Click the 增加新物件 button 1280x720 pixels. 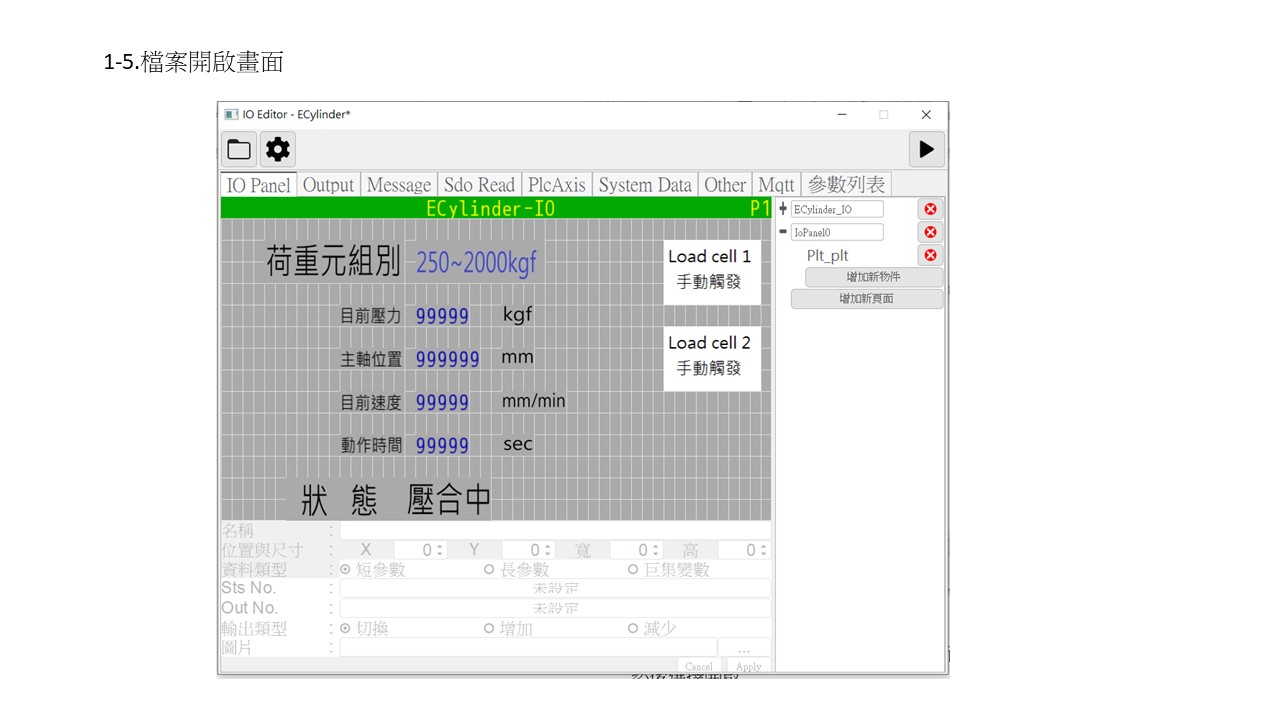pos(873,277)
